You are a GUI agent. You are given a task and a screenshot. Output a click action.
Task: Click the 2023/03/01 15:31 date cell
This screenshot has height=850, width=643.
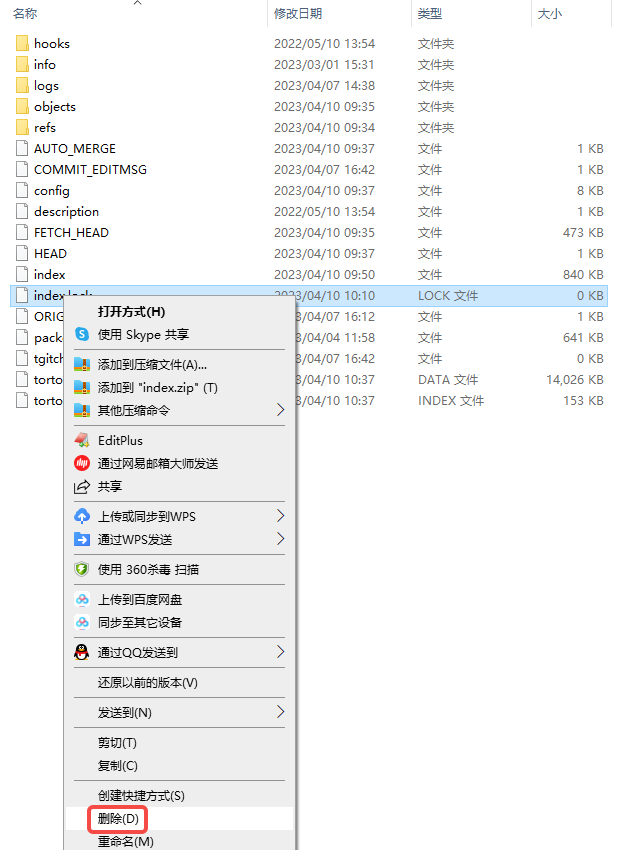324,65
